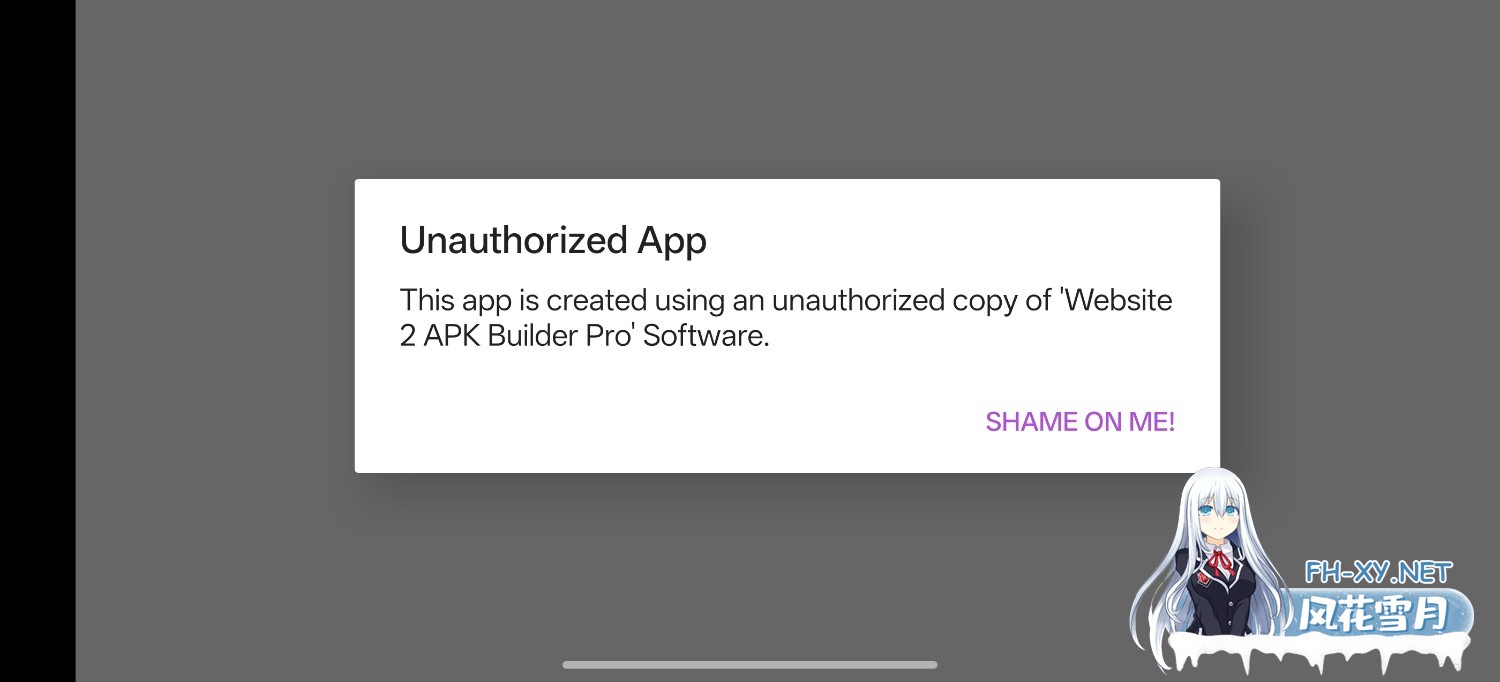
Task: Click the FH-XY.NET watermark text
Action: pos(1378,573)
